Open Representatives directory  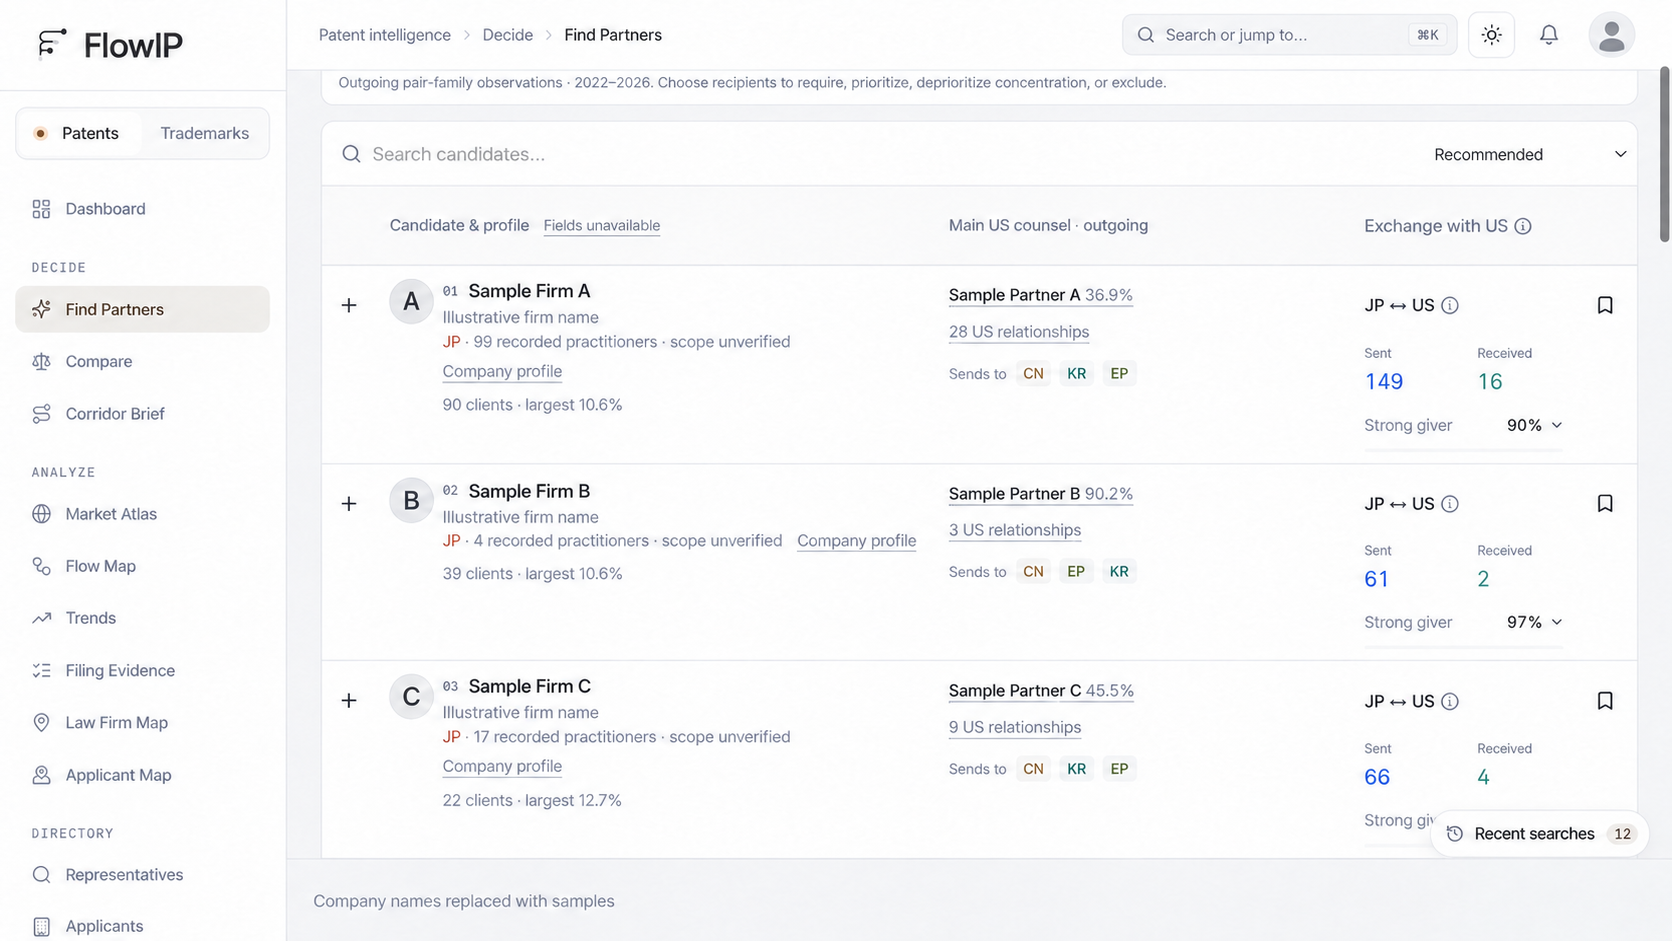(x=142, y=874)
